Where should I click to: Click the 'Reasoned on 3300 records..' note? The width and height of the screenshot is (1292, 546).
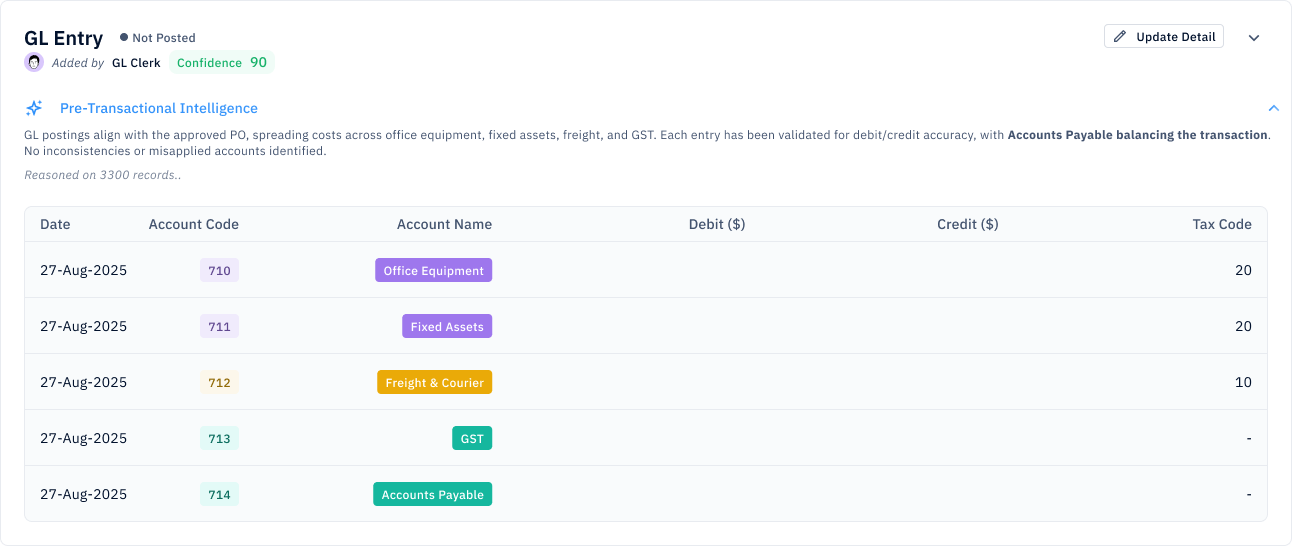pyautogui.click(x=103, y=175)
